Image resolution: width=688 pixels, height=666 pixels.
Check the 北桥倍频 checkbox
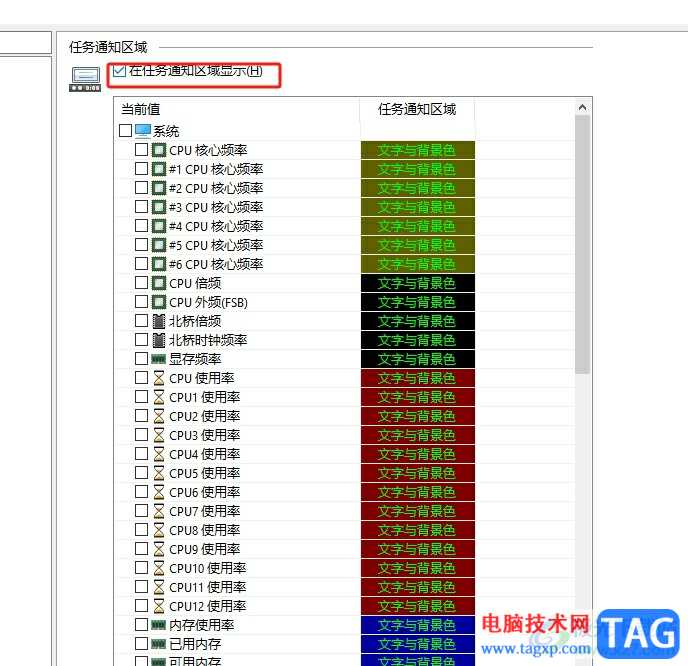(141, 321)
